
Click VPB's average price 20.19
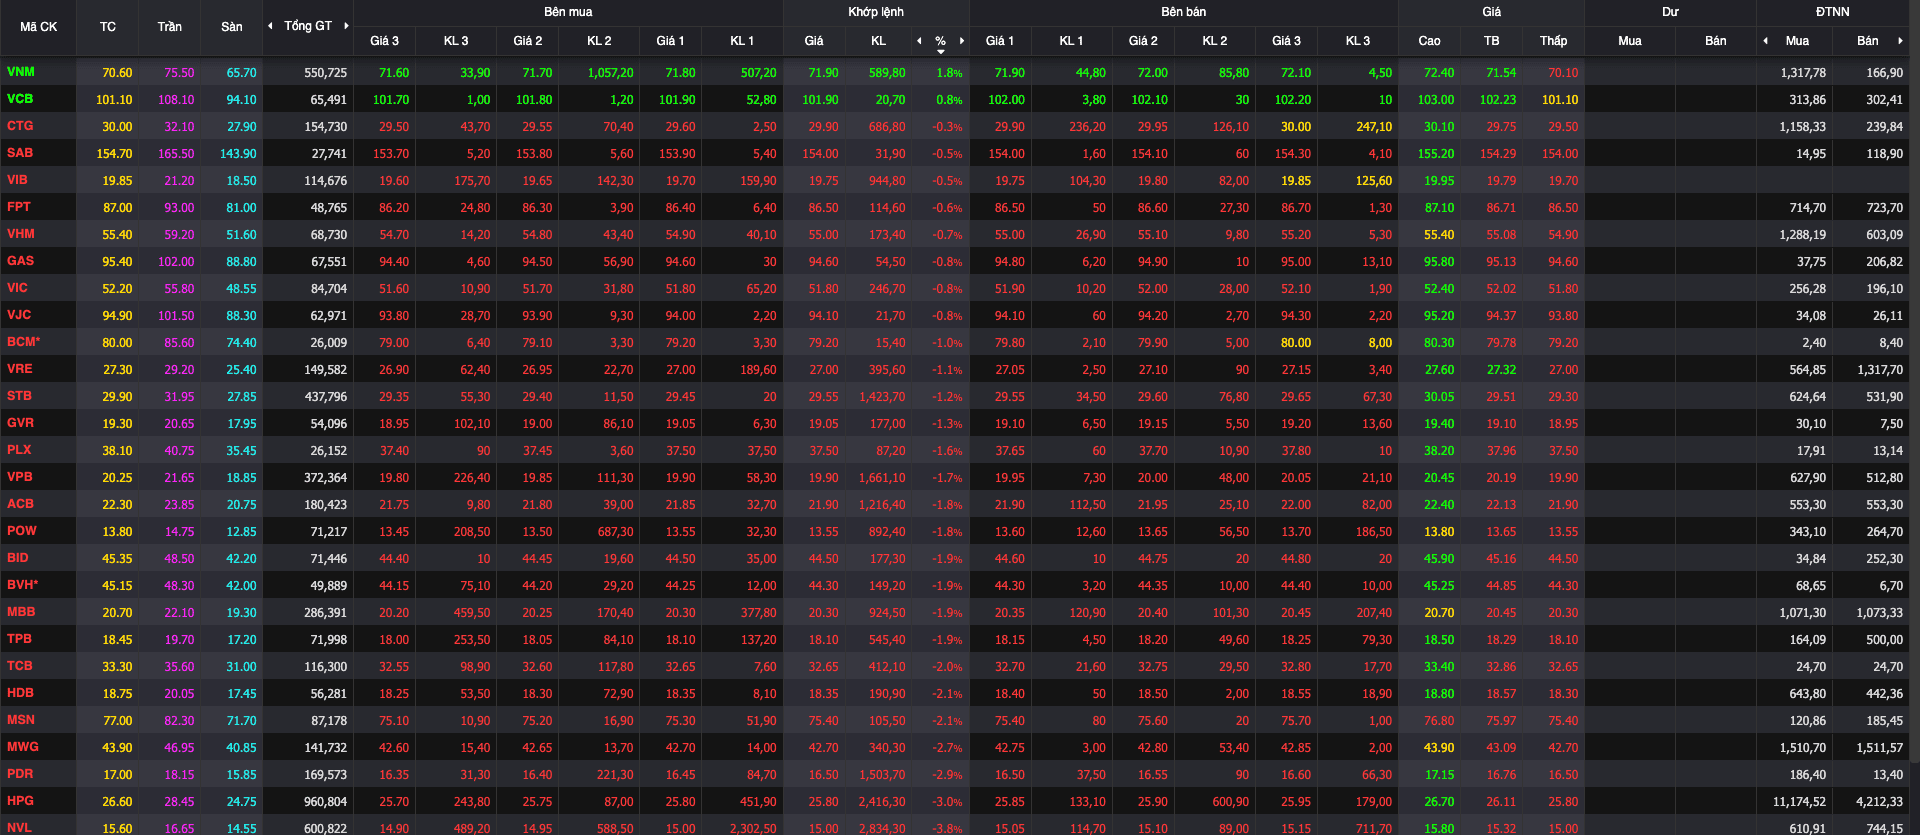coord(1501,478)
